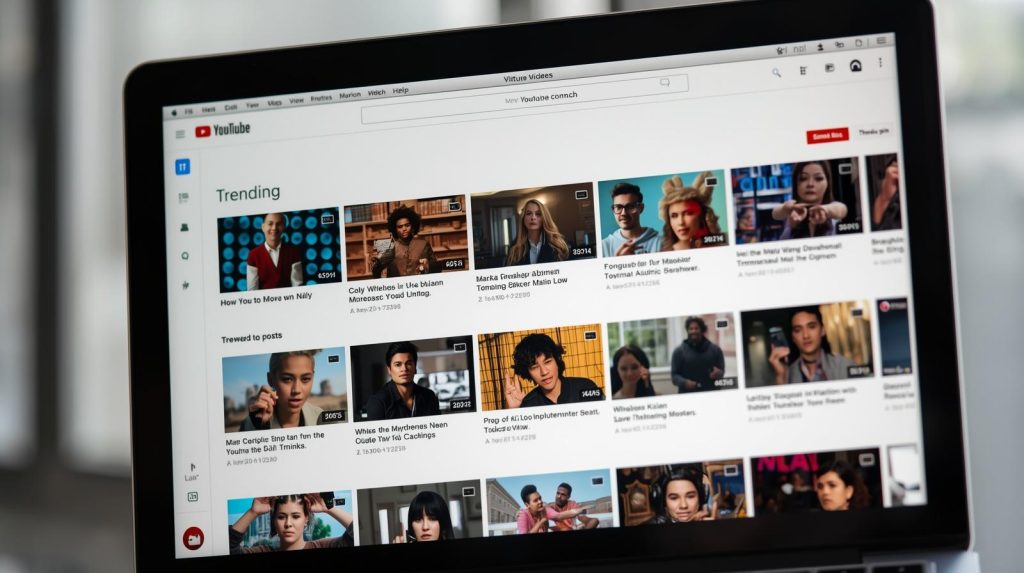
Task: Open the hamburger menu beside YouTube logo
Action: [x=180, y=134]
